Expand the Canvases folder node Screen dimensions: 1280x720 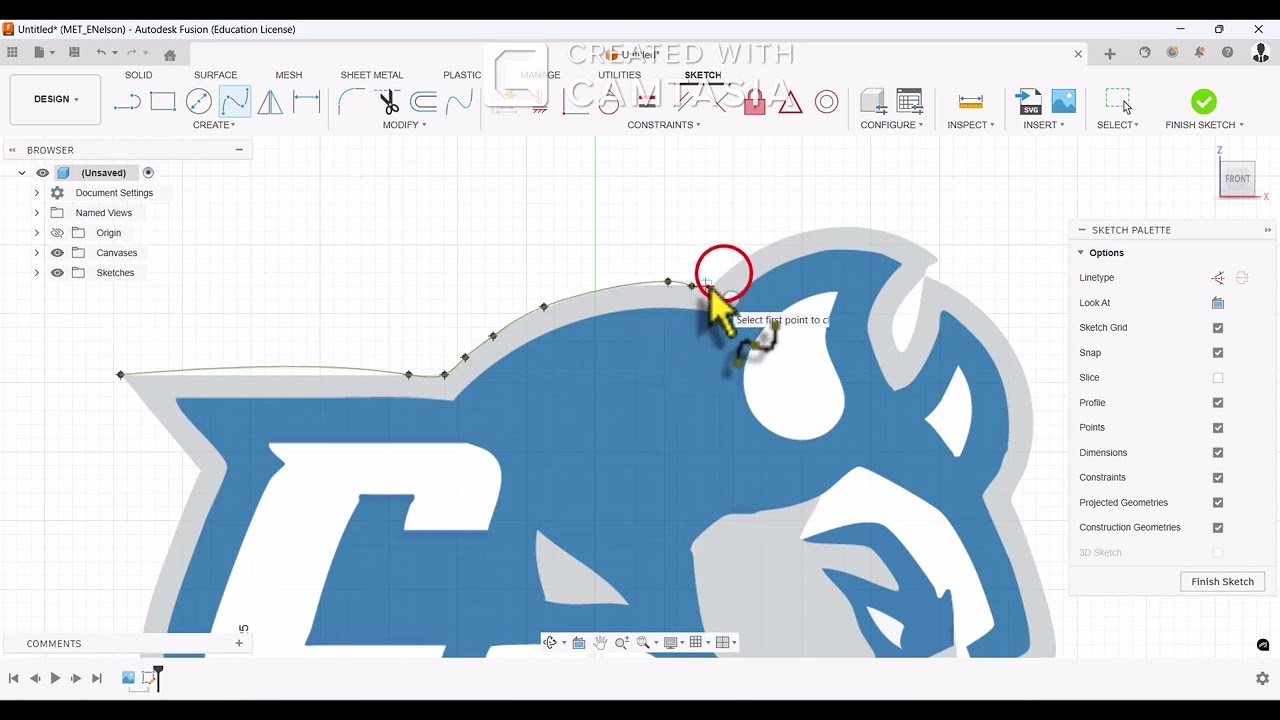click(x=37, y=253)
